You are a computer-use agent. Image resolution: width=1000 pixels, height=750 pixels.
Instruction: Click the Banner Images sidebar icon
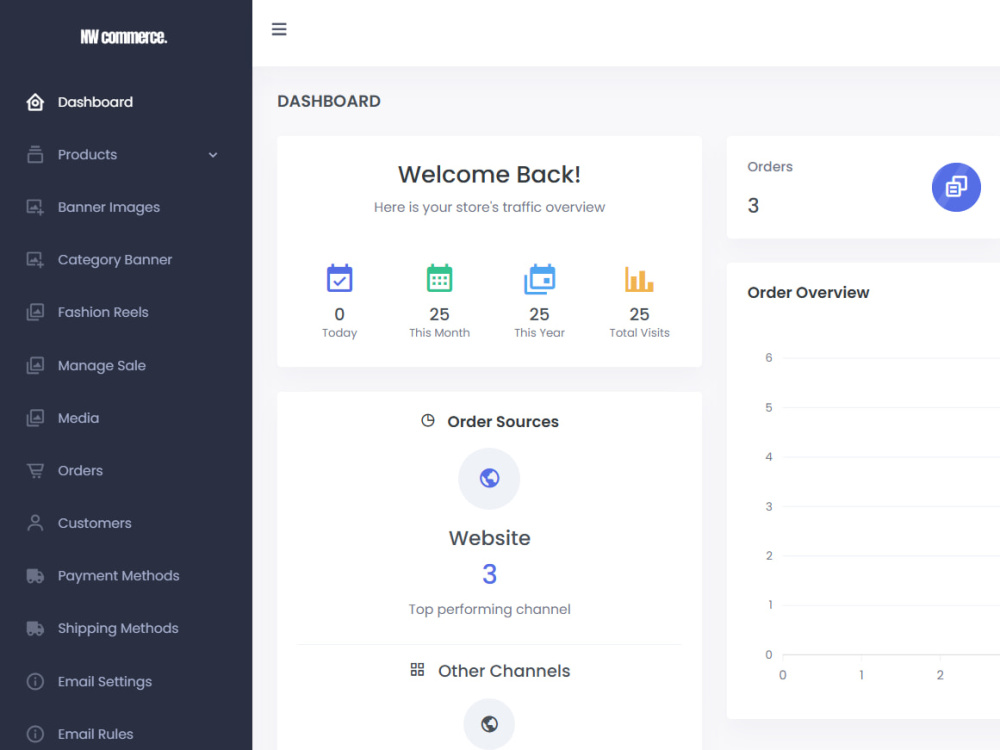35,207
